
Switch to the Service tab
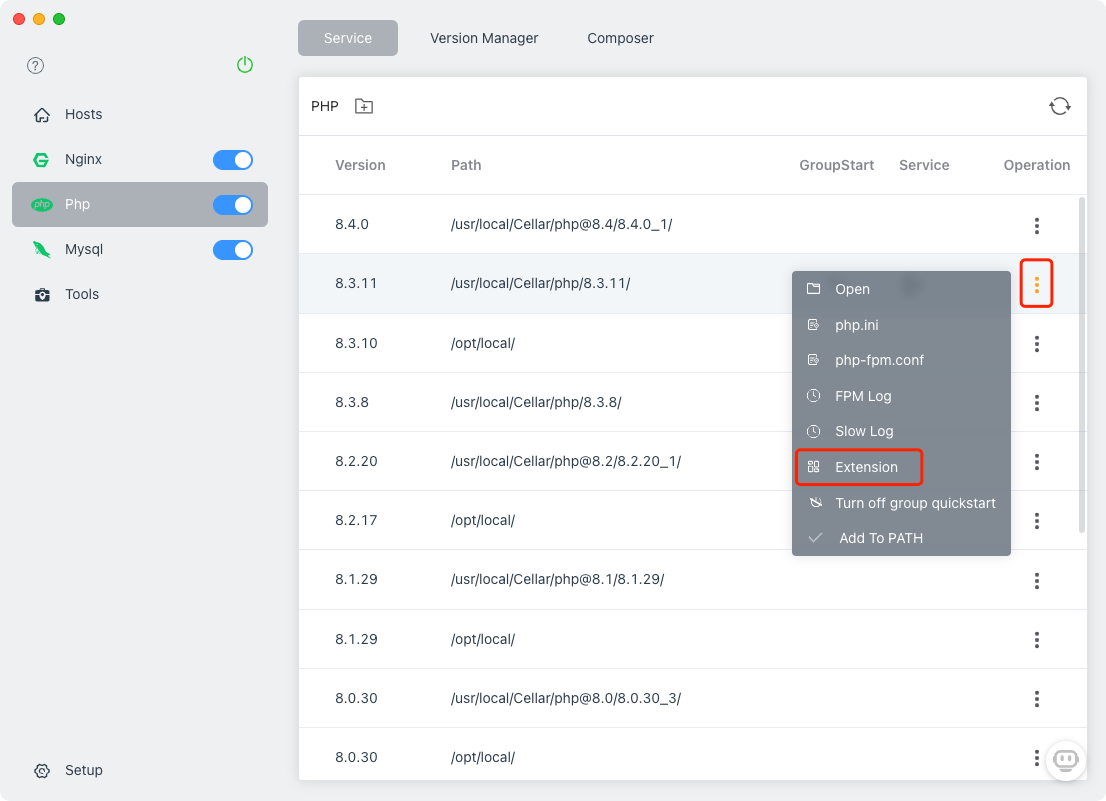click(348, 38)
